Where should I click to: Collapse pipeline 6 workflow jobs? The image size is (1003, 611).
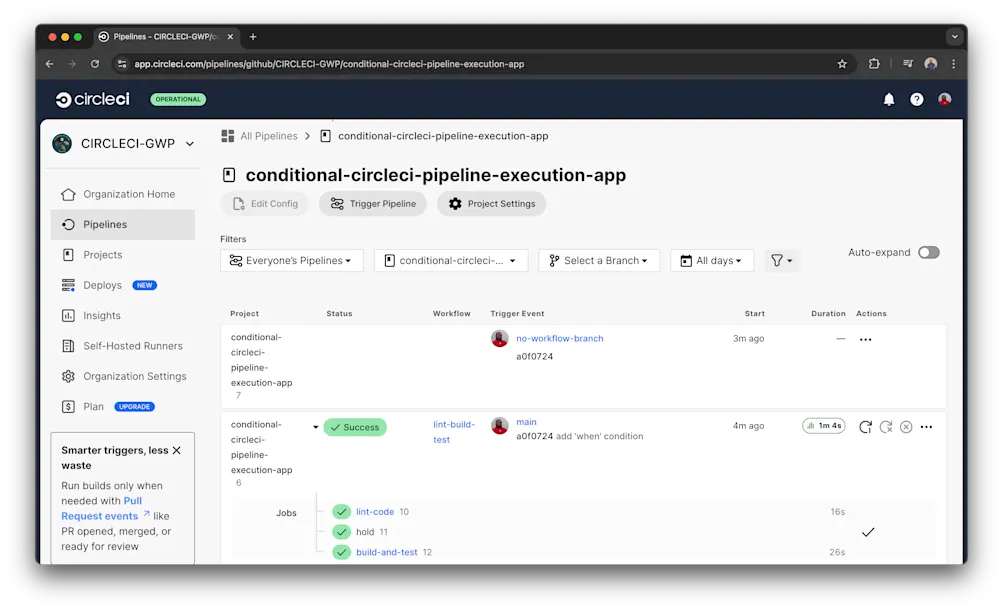[x=315, y=427]
